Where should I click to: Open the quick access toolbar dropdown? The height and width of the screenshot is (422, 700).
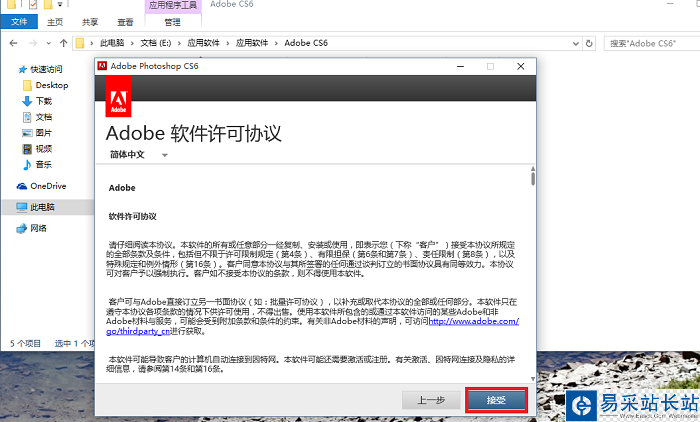pyautogui.click(x=60, y=5)
